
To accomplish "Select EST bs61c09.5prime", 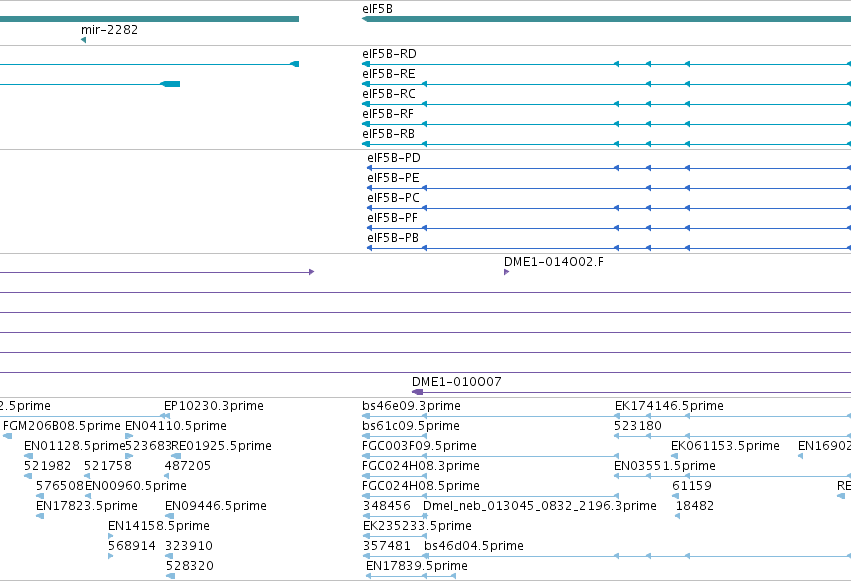I will click(x=411, y=426).
